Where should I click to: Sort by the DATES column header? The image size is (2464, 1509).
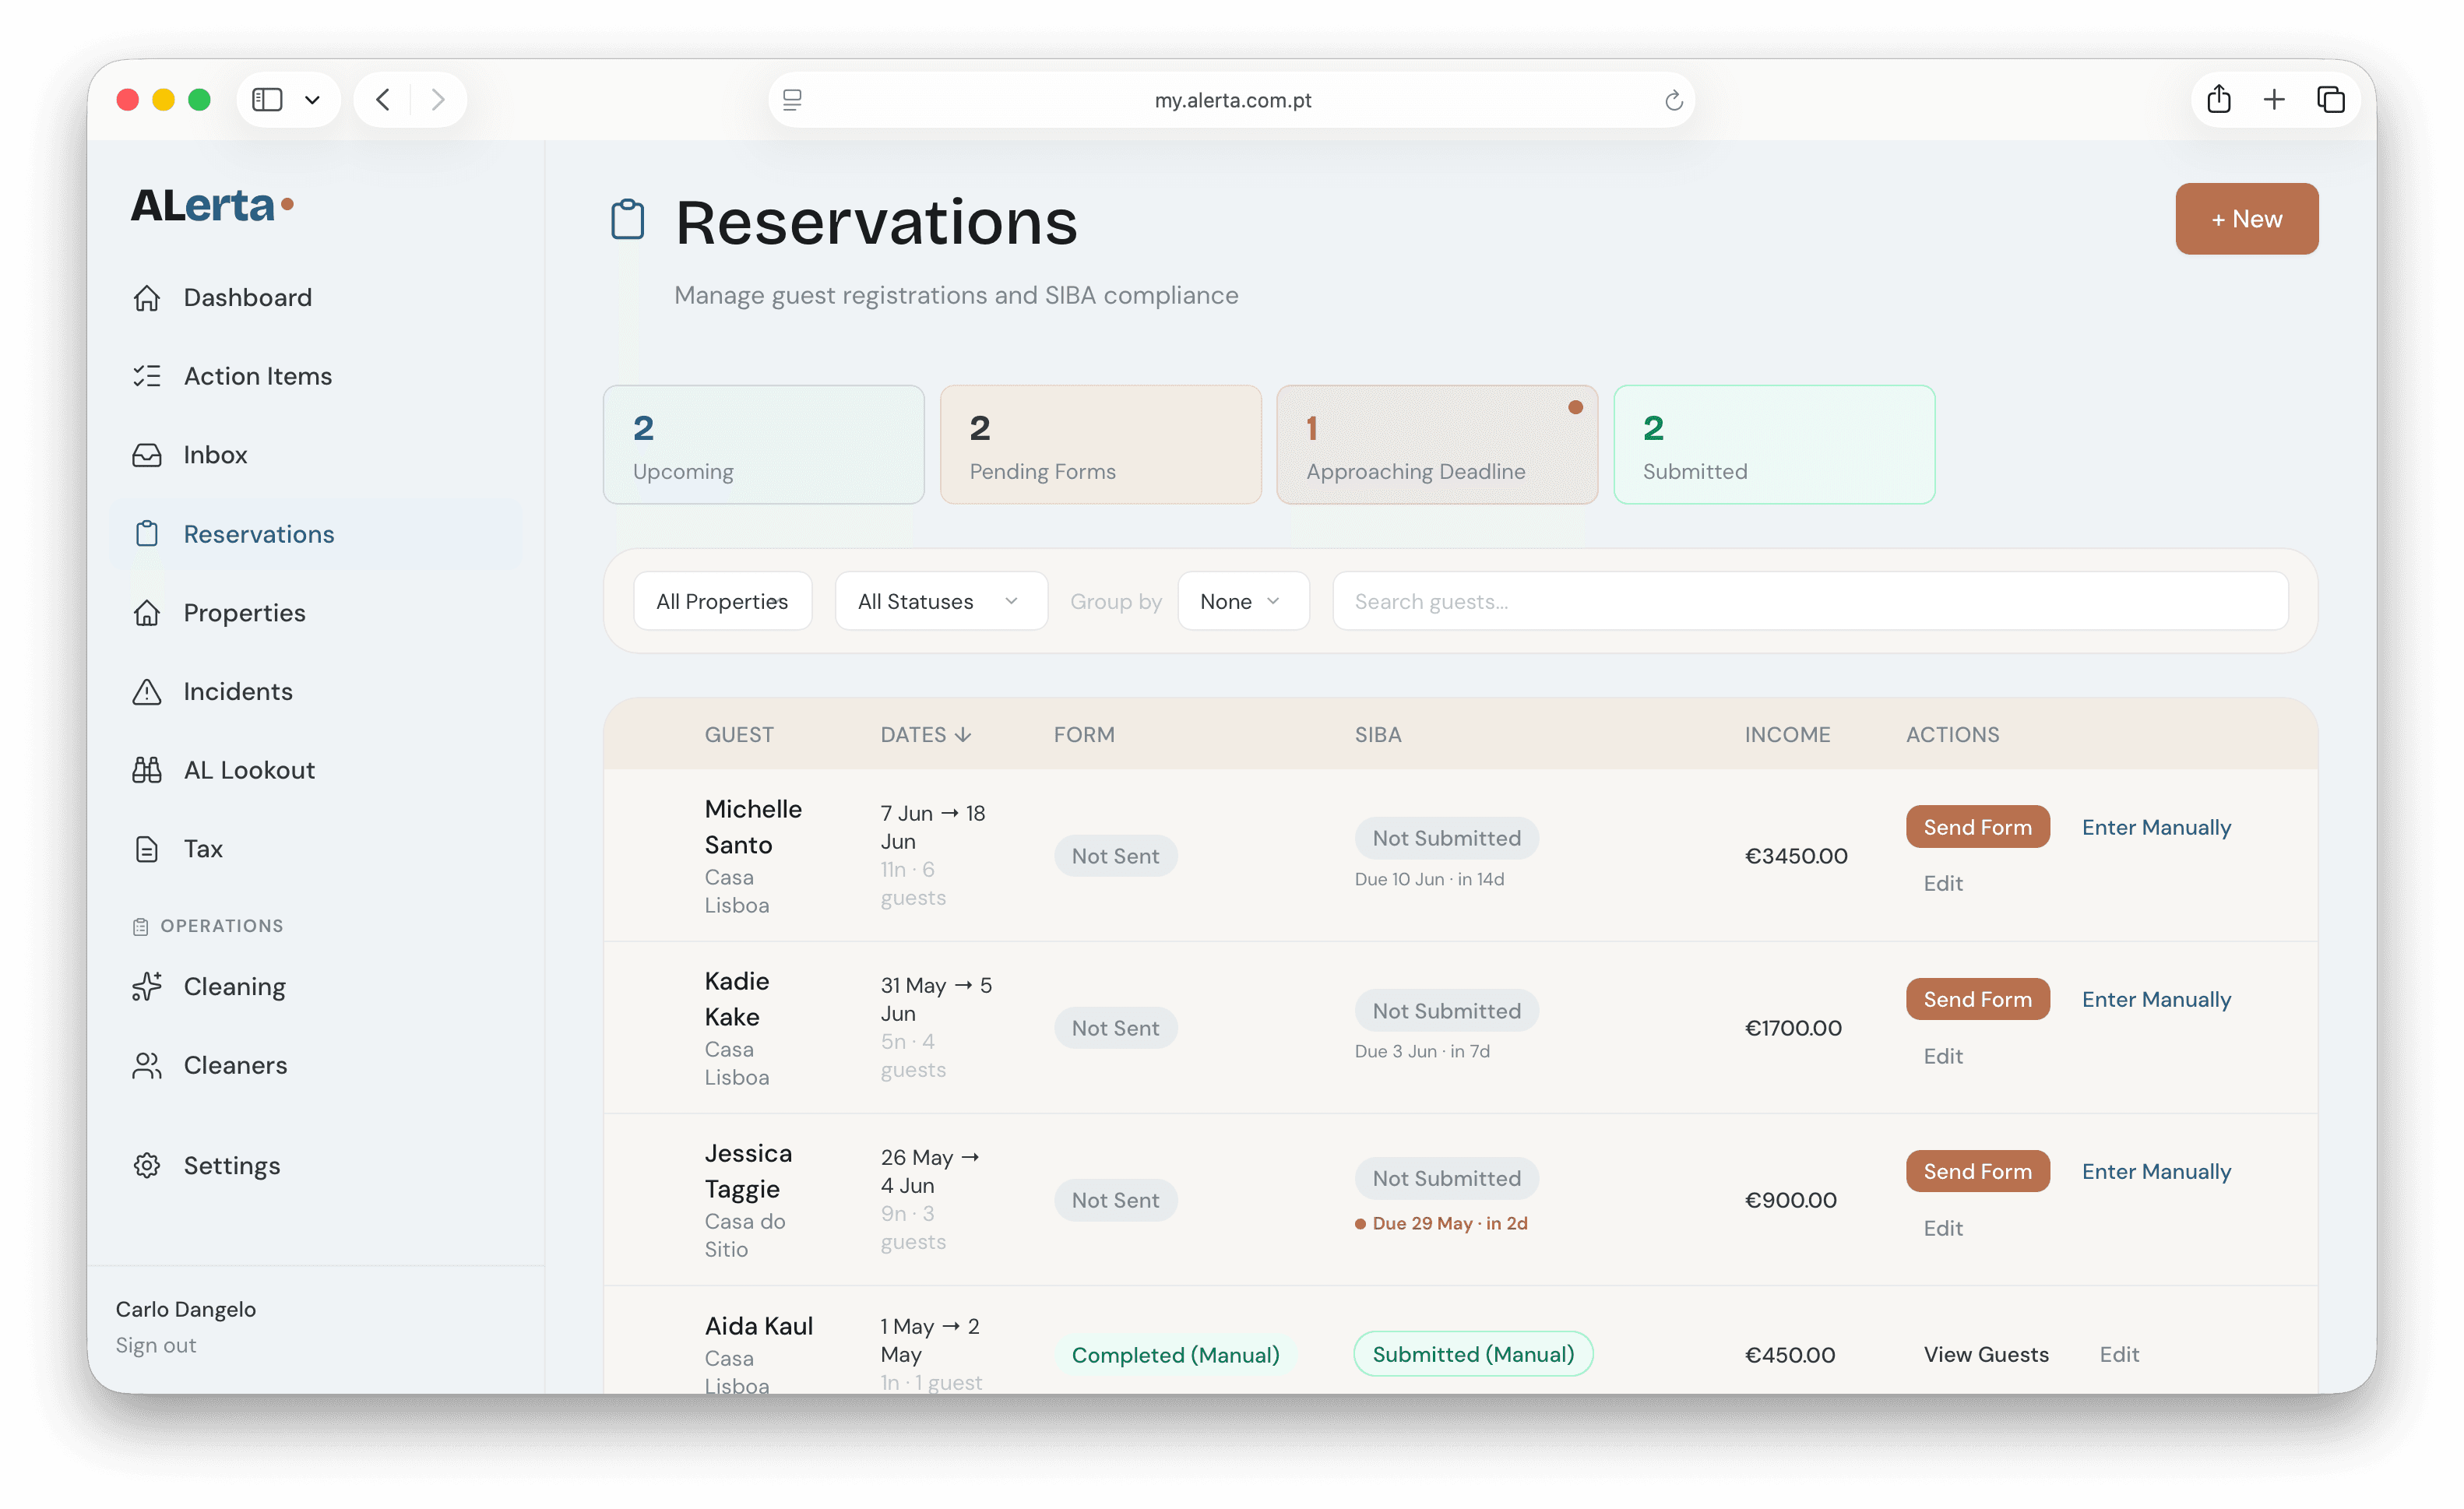point(925,735)
